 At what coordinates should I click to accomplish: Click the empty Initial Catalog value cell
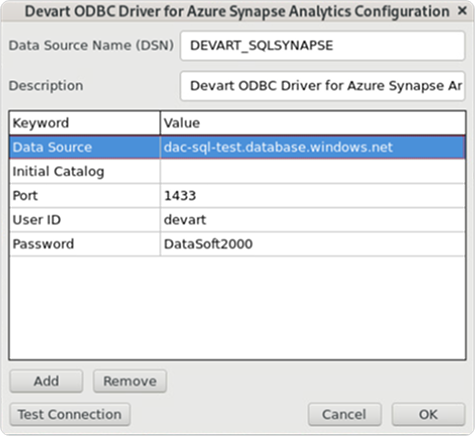click(313, 171)
